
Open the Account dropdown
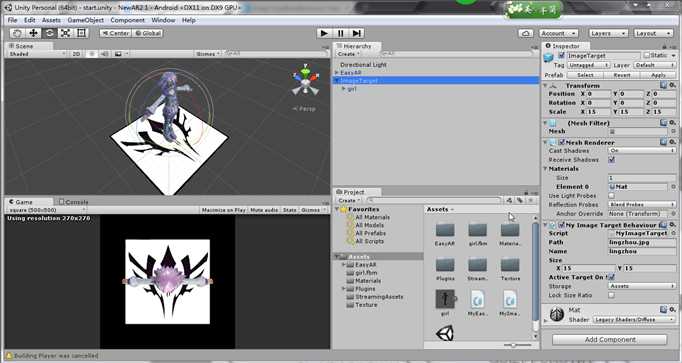pos(559,33)
